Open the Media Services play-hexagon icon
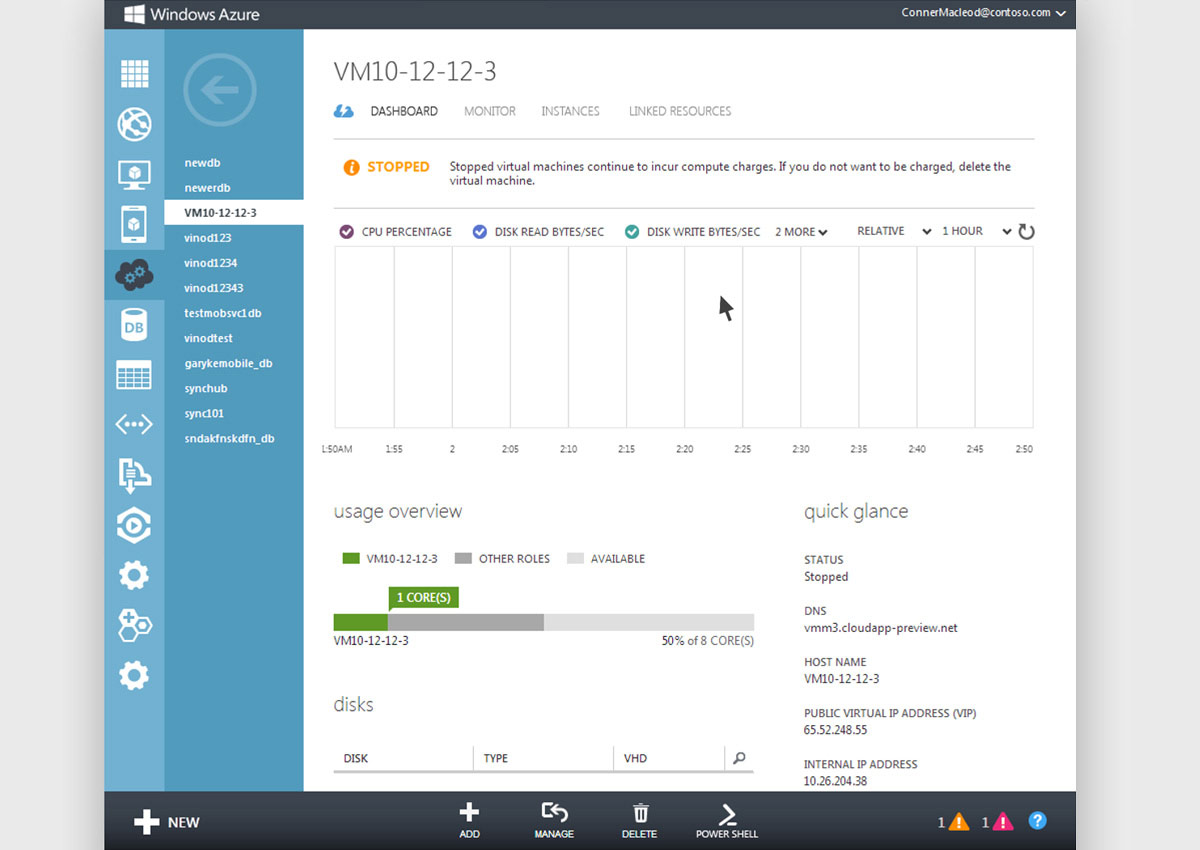 click(x=134, y=525)
